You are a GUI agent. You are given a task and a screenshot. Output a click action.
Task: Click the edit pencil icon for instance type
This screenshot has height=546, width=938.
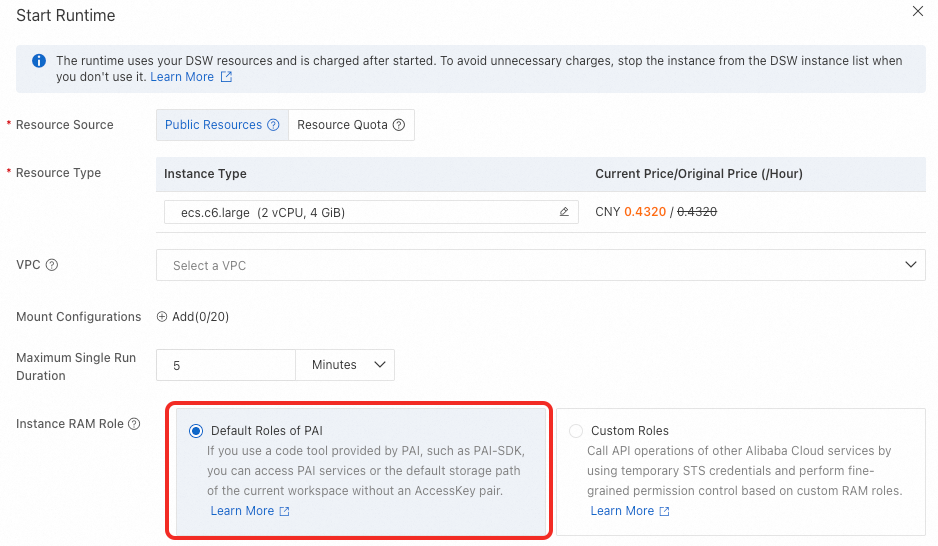(x=564, y=212)
